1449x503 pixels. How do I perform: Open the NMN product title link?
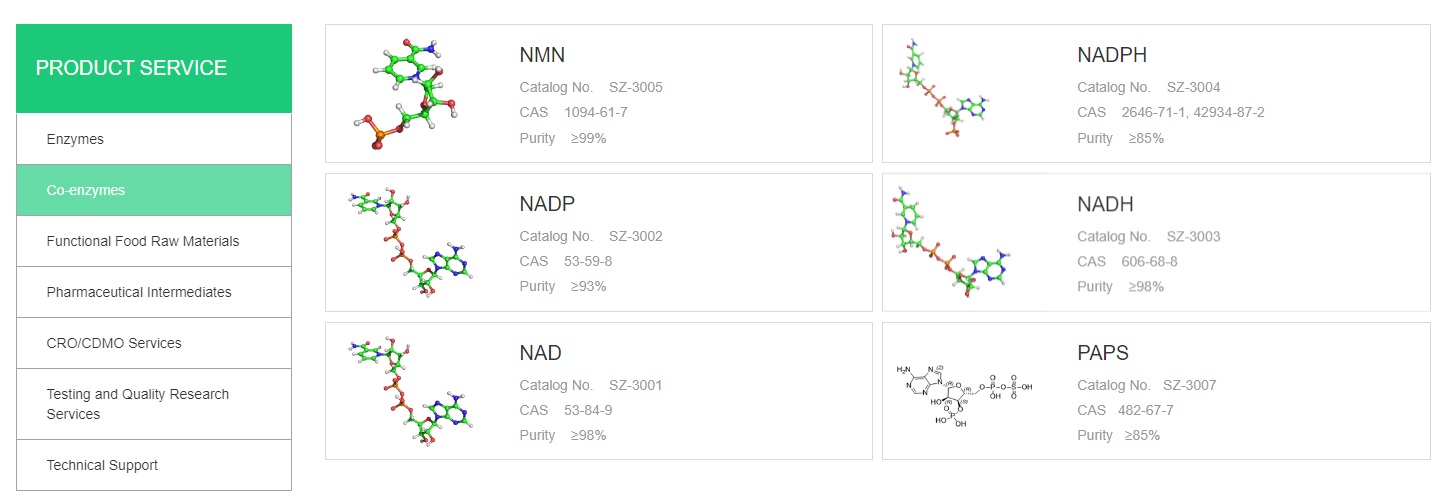tap(542, 55)
